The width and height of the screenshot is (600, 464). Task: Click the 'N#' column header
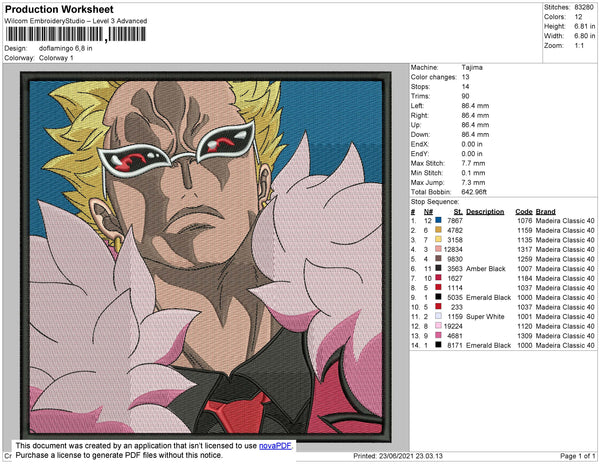(x=428, y=212)
